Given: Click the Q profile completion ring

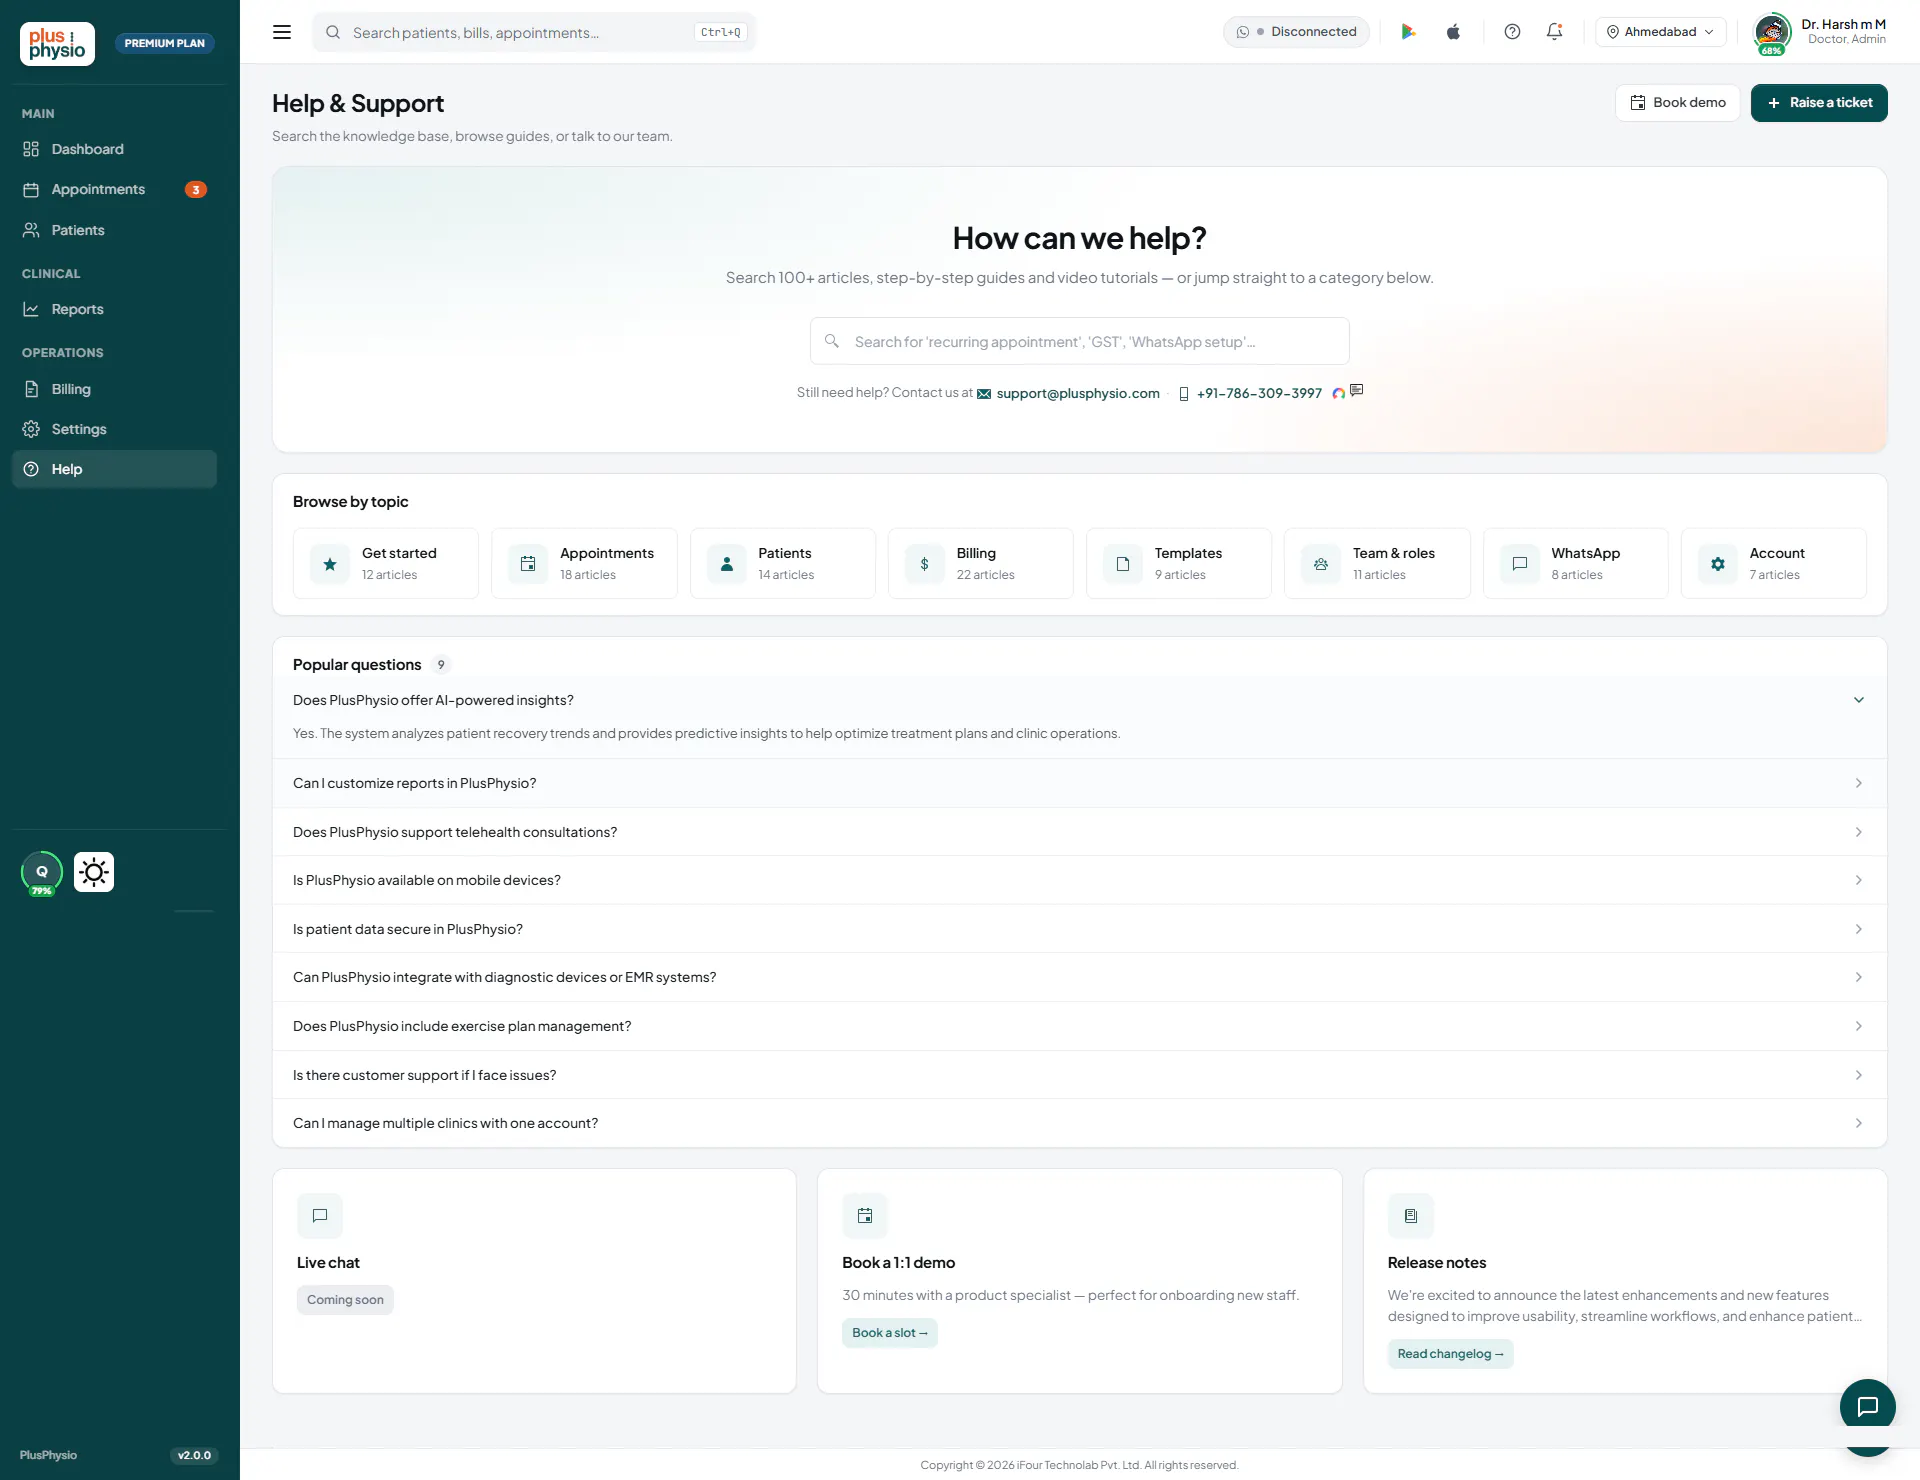Looking at the screenshot, I should tap(42, 872).
